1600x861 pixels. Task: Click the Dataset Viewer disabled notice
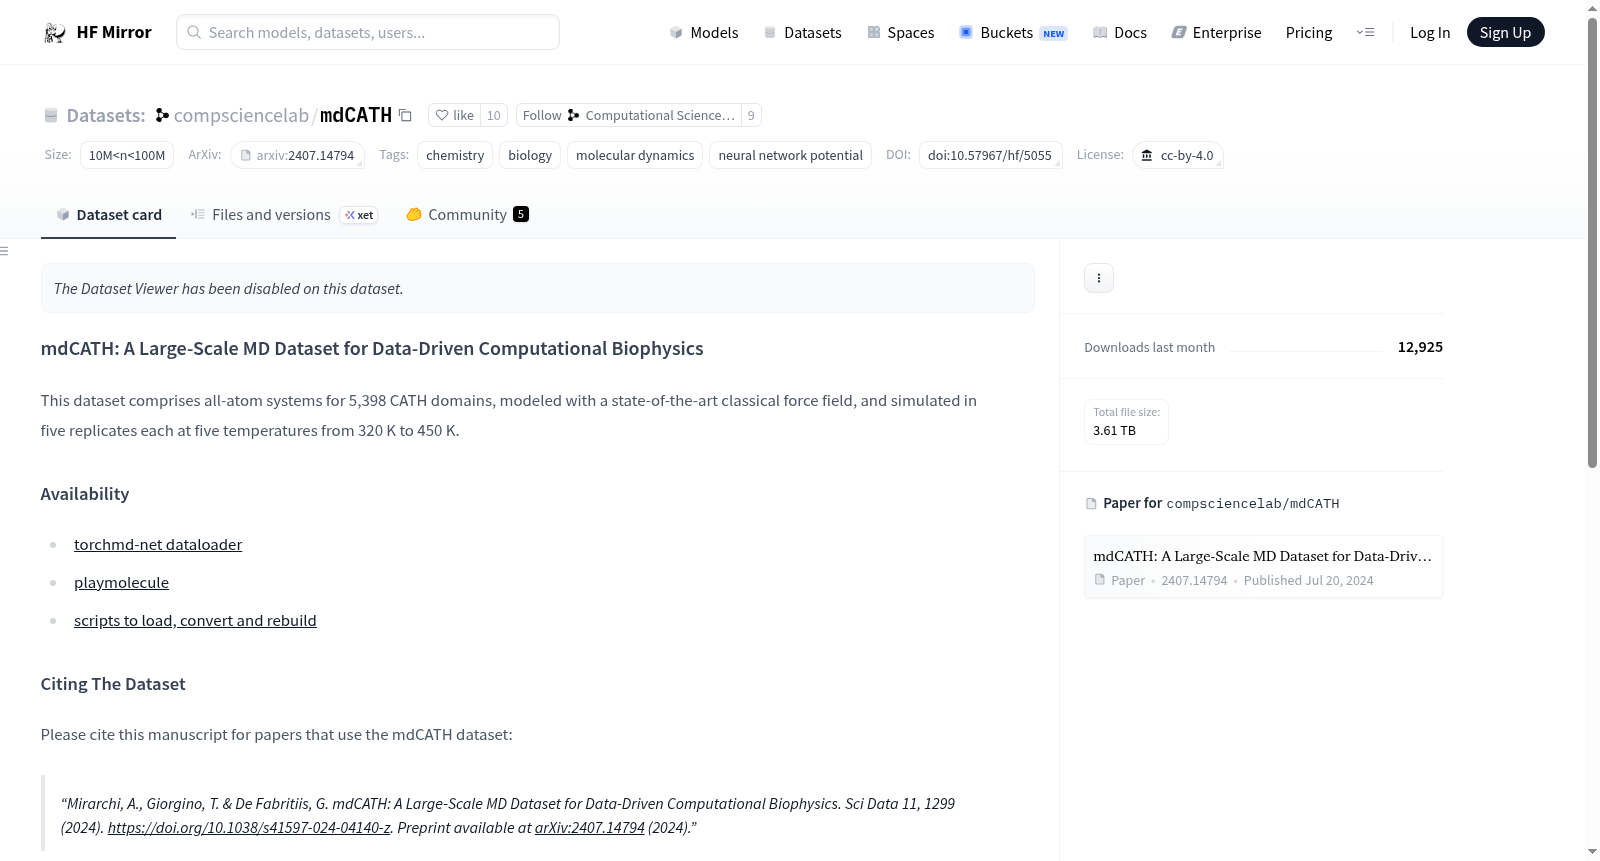(538, 288)
